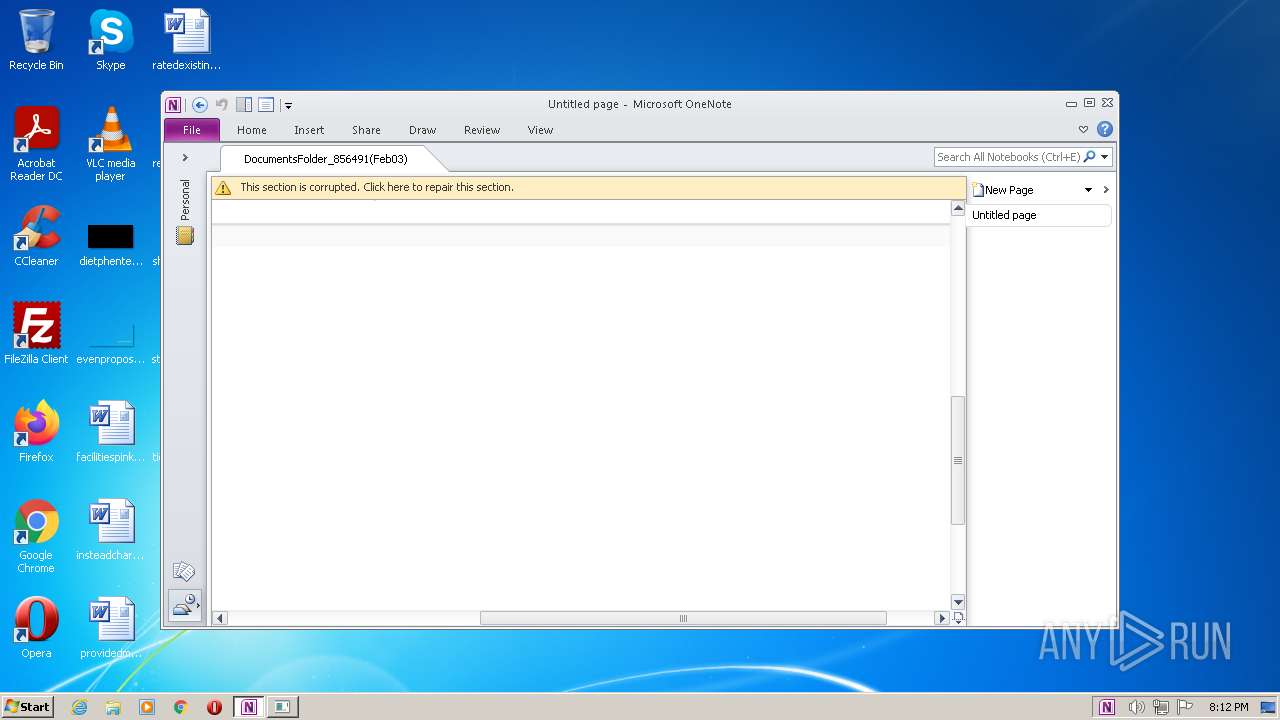The height and width of the screenshot is (720, 1280).
Task: Toggle Dock to Desktop view icon
Action: [x=244, y=105]
